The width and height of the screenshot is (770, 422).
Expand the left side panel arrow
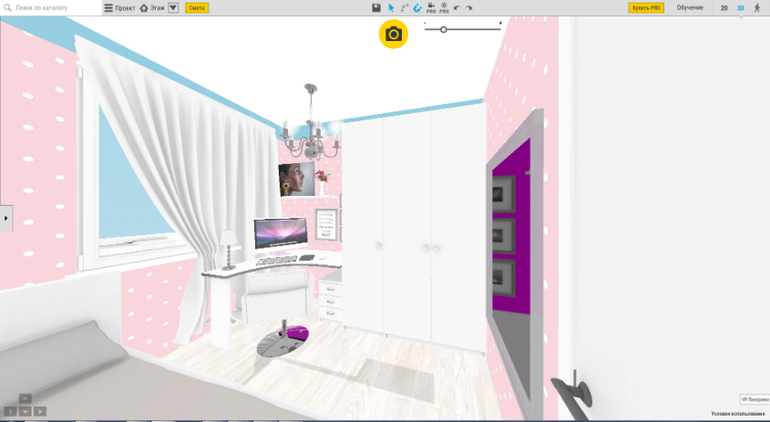pyautogui.click(x=6, y=218)
